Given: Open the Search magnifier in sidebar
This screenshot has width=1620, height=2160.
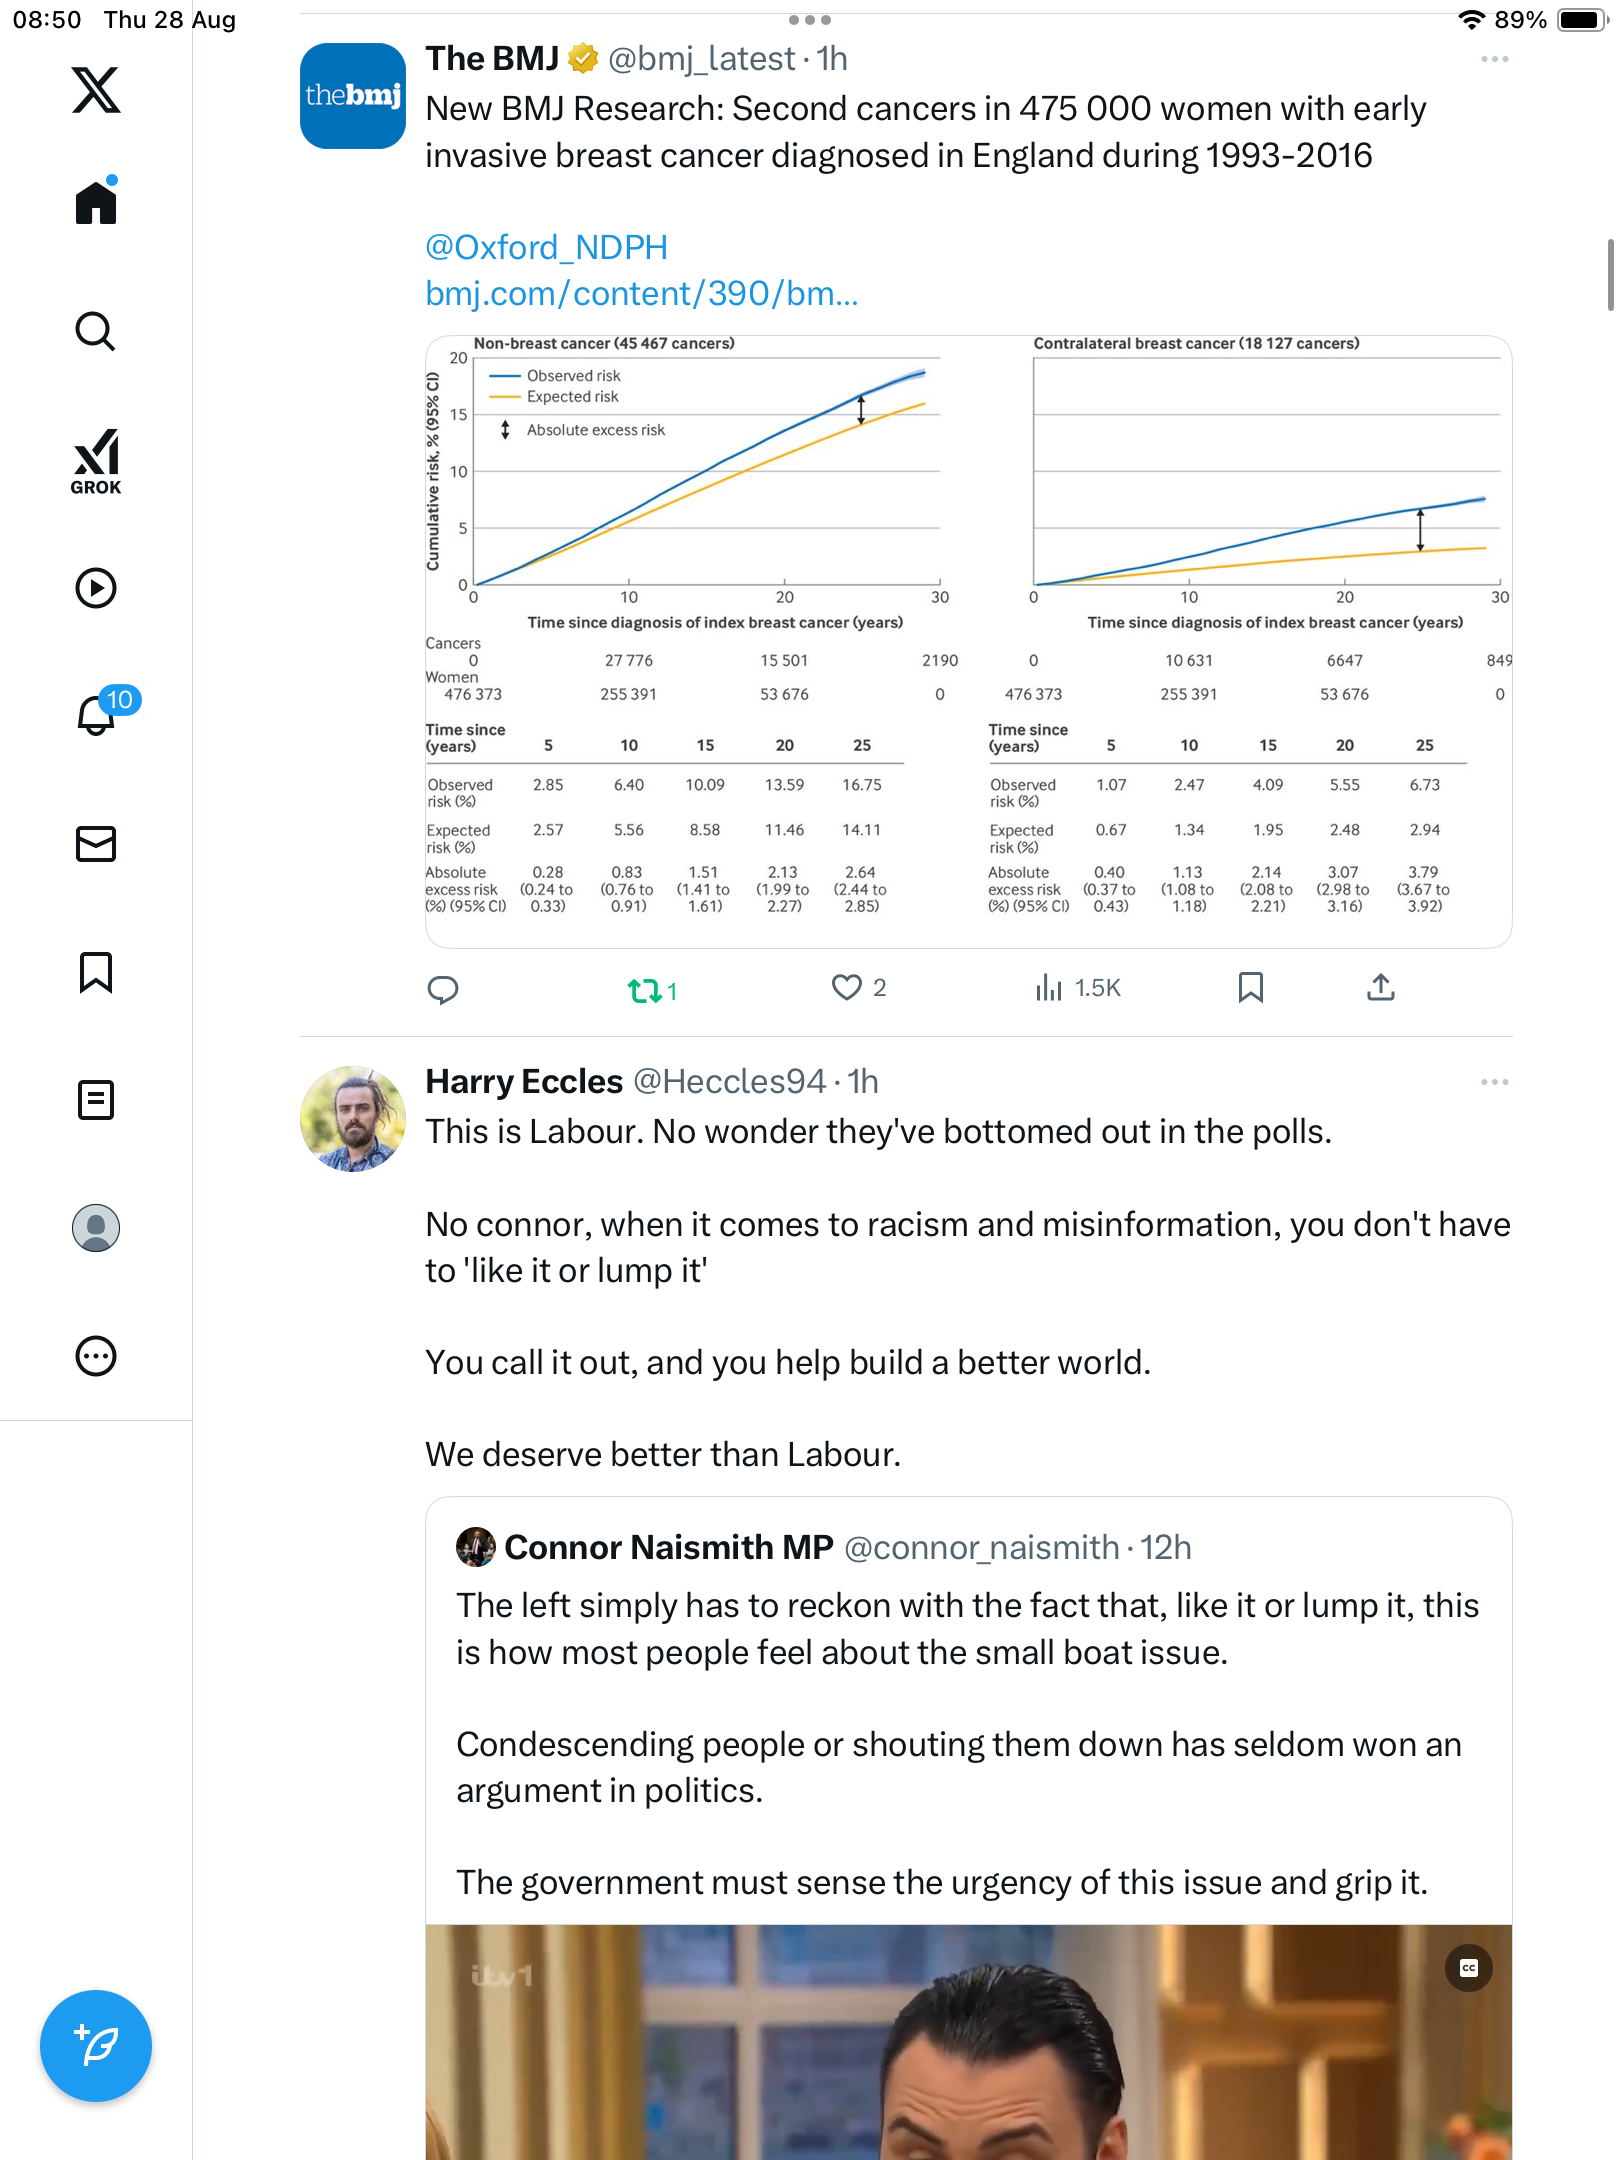Looking at the screenshot, I should coord(96,332).
